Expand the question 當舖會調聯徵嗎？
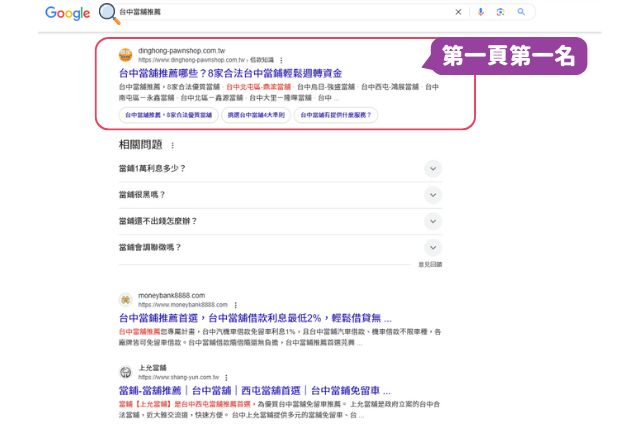 [280, 247]
